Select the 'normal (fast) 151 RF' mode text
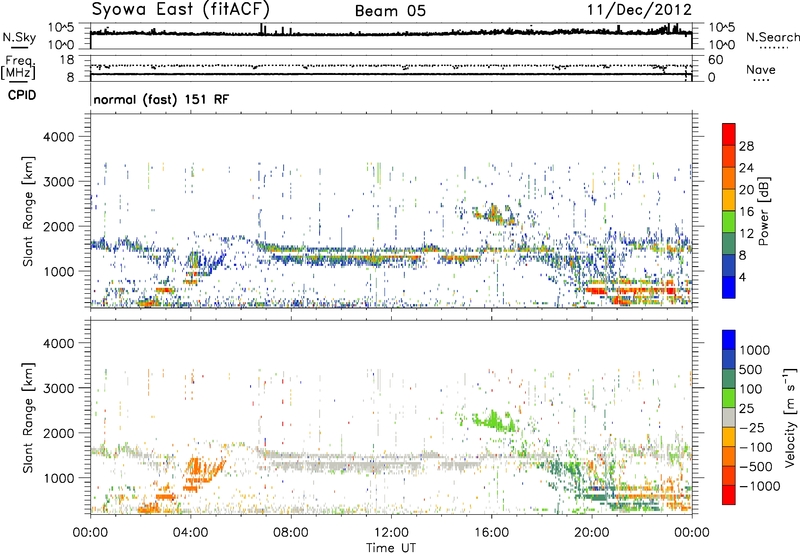The height and width of the screenshot is (554, 800). click(x=161, y=99)
